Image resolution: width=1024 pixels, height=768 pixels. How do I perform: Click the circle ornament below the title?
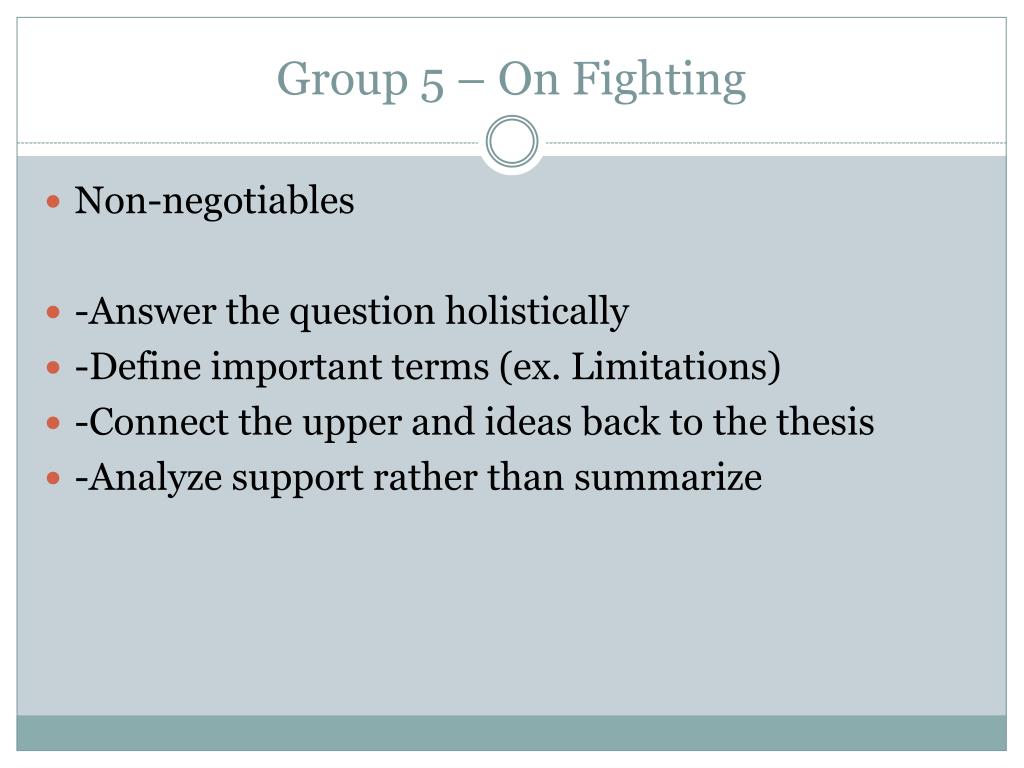(x=512, y=142)
